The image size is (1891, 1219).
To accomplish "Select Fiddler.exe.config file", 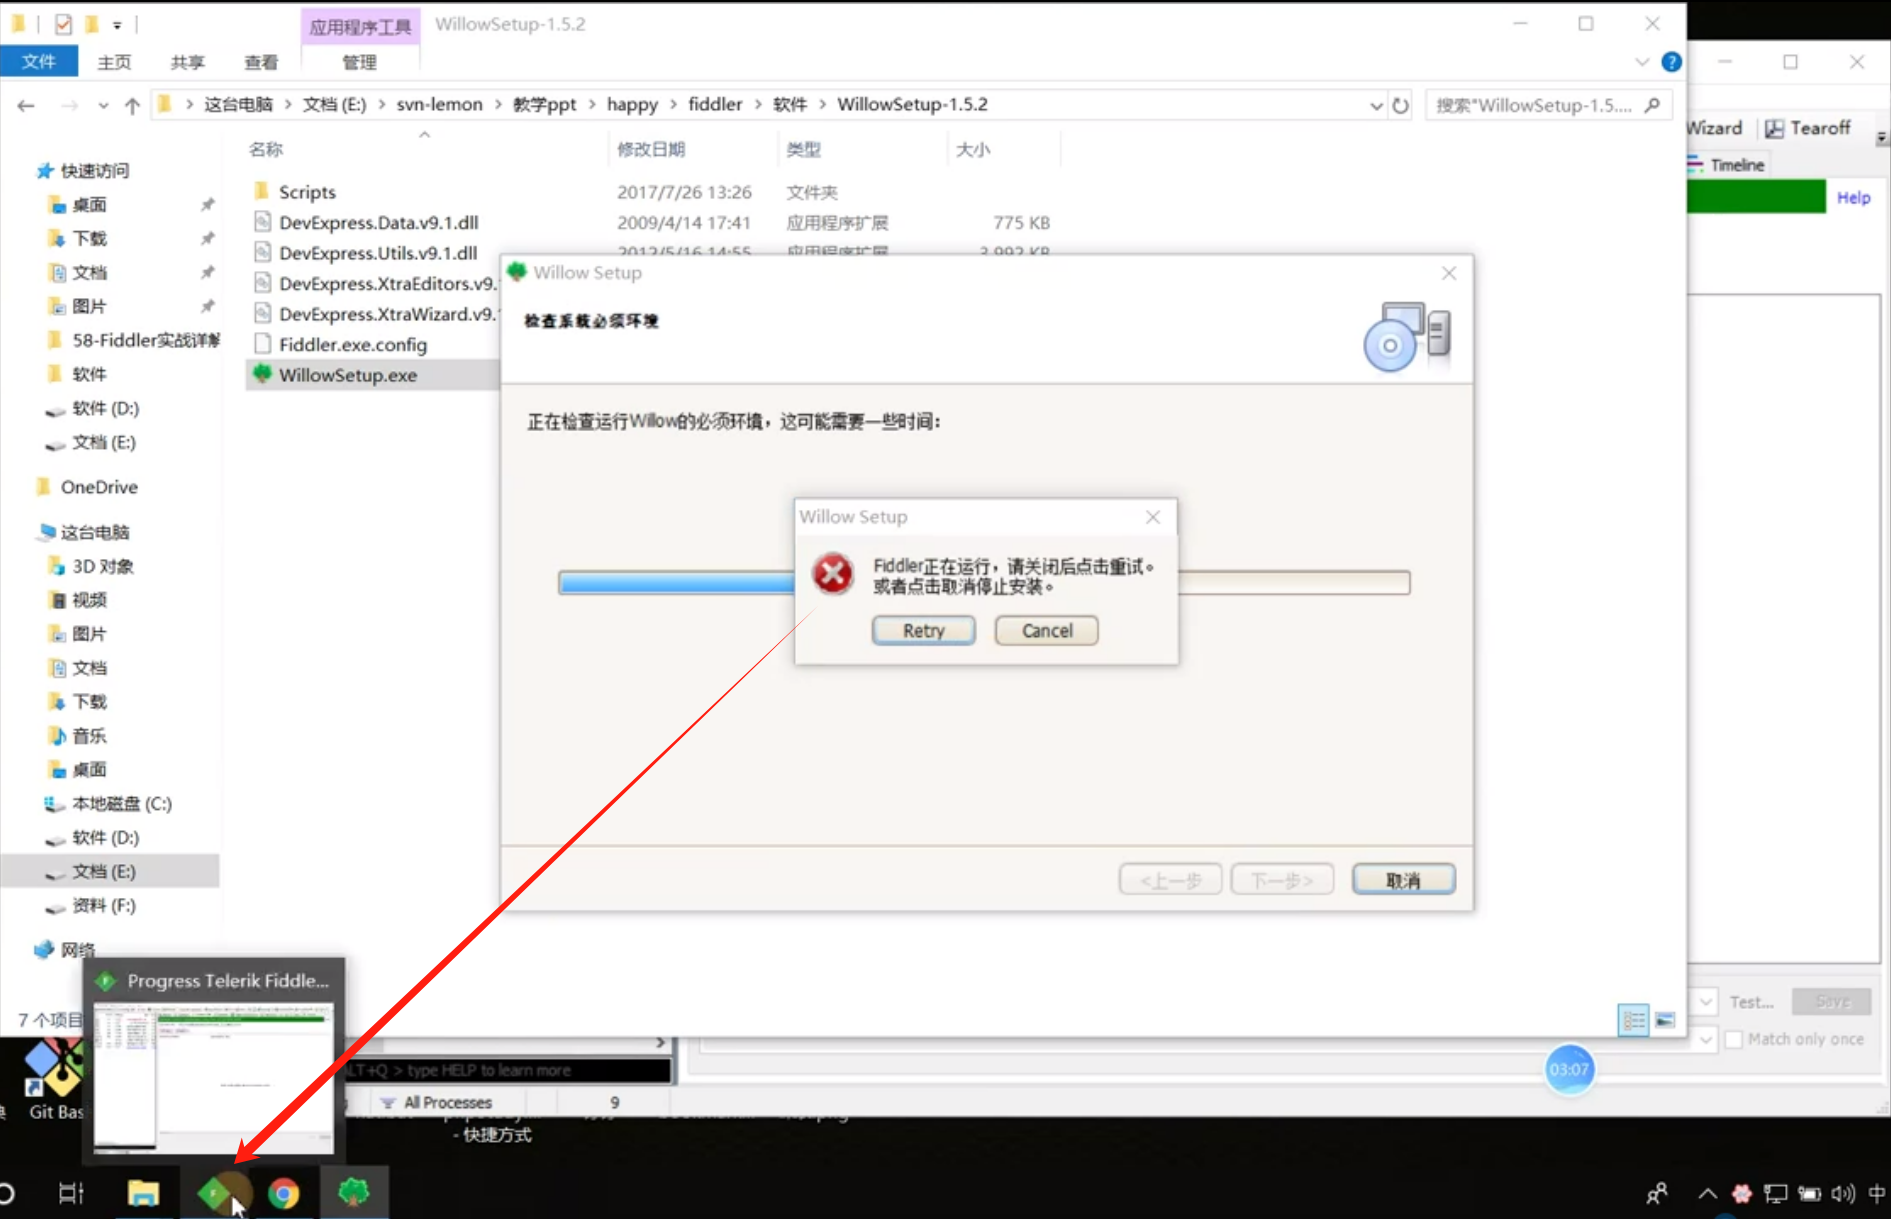I will click(353, 345).
